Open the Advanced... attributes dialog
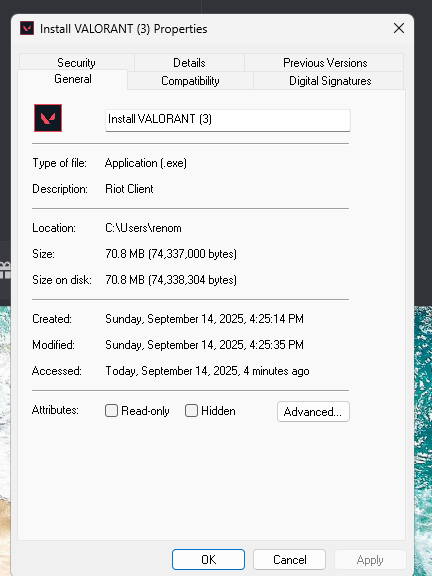The width and height of the screenshot is (432, 576). 313,411
